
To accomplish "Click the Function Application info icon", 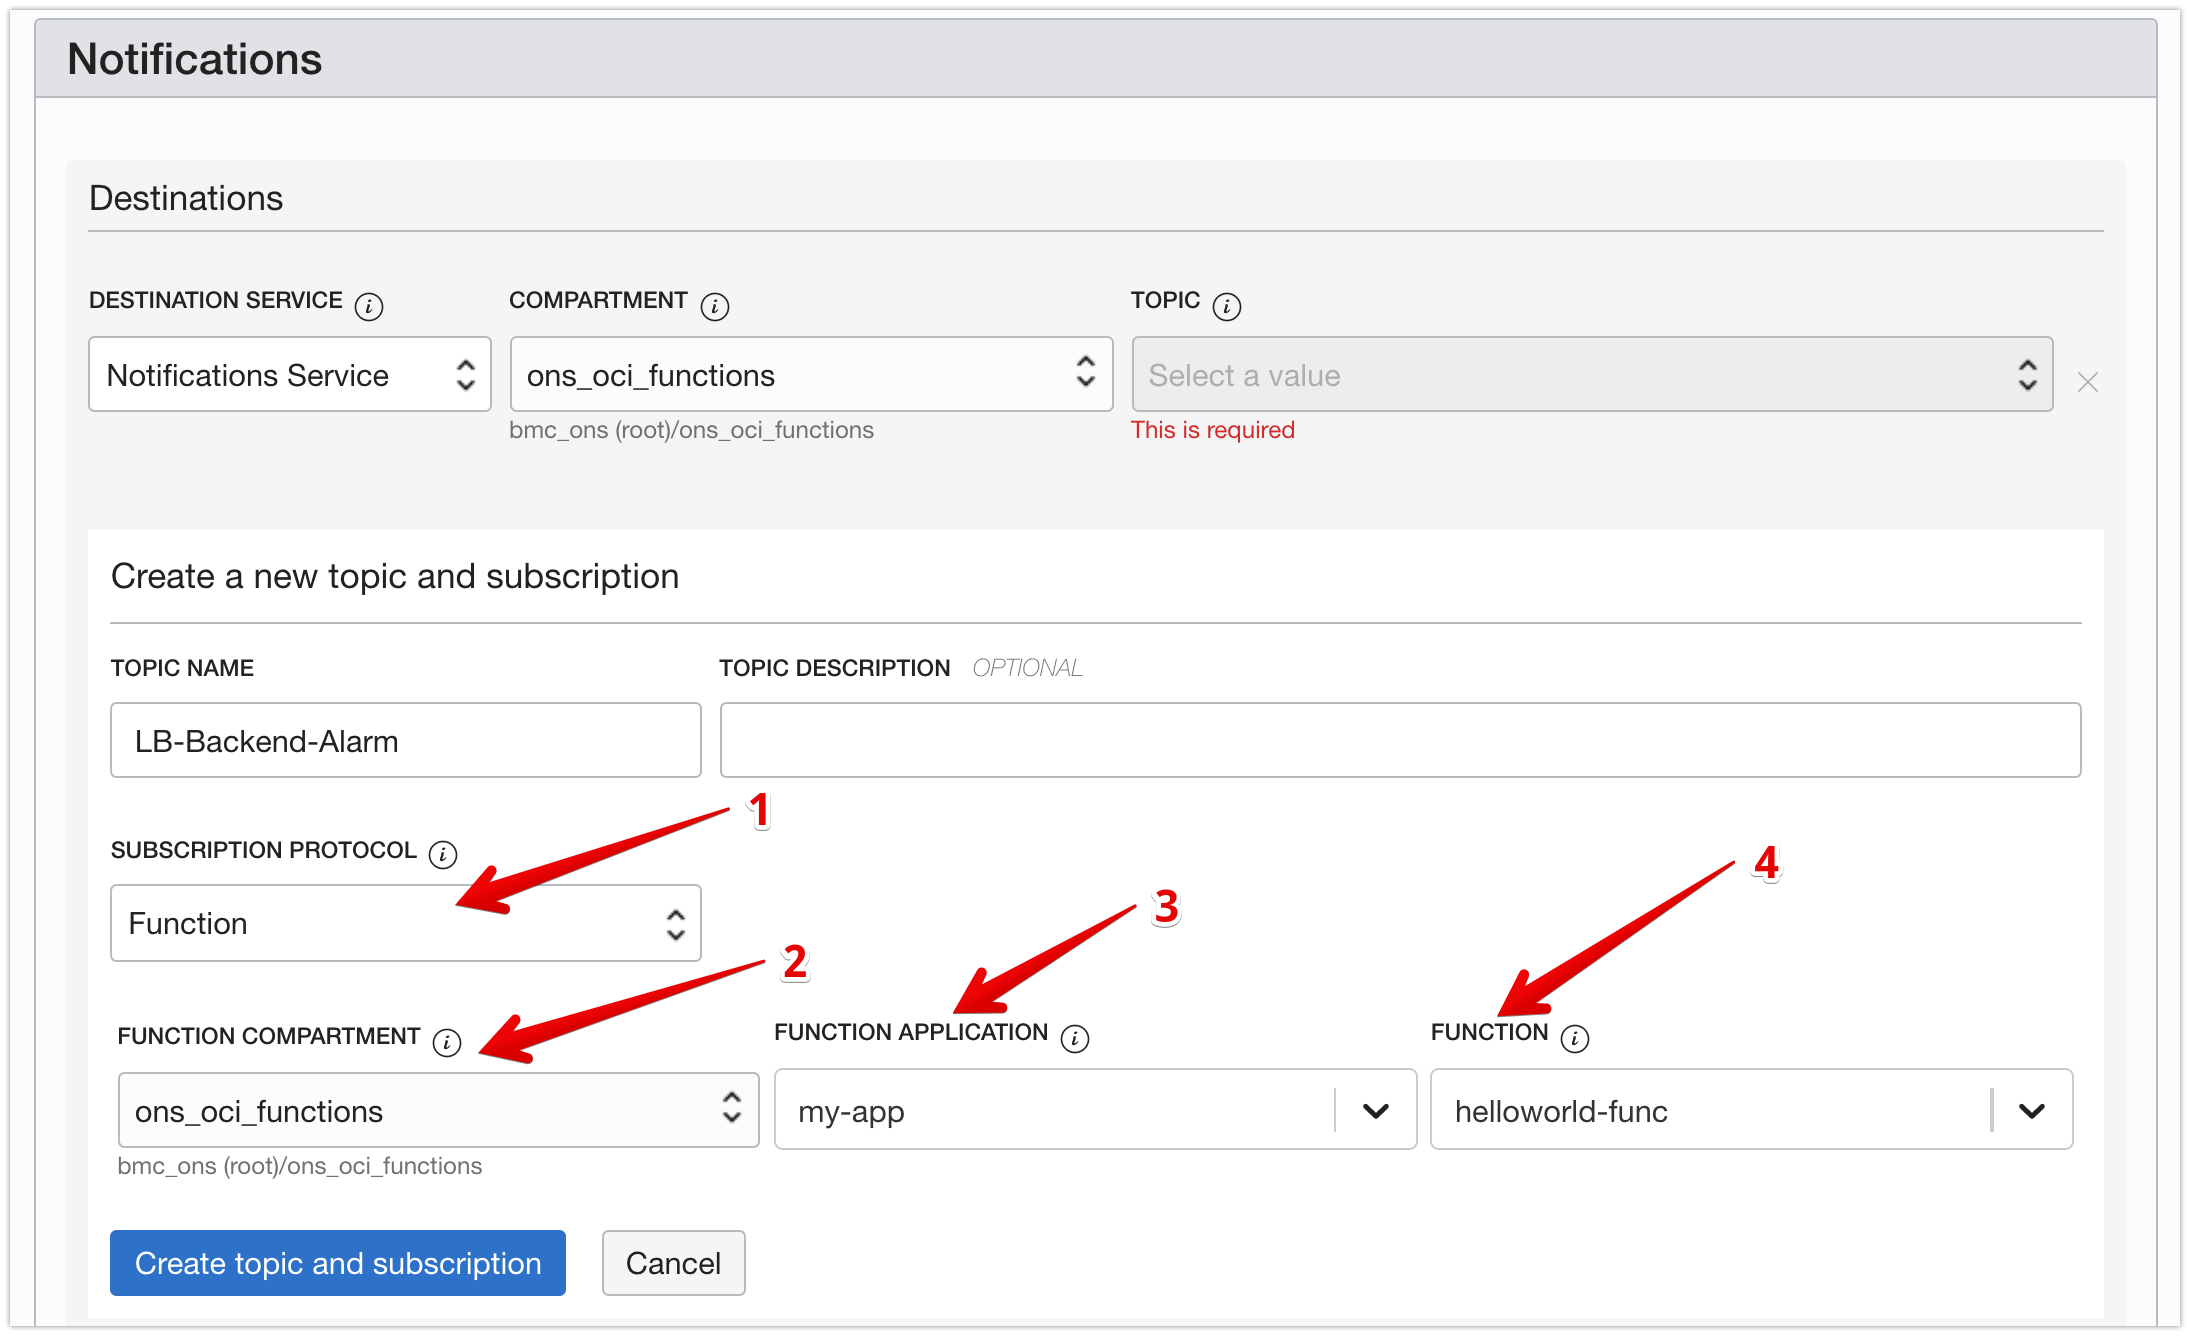I will 1075,1038.
